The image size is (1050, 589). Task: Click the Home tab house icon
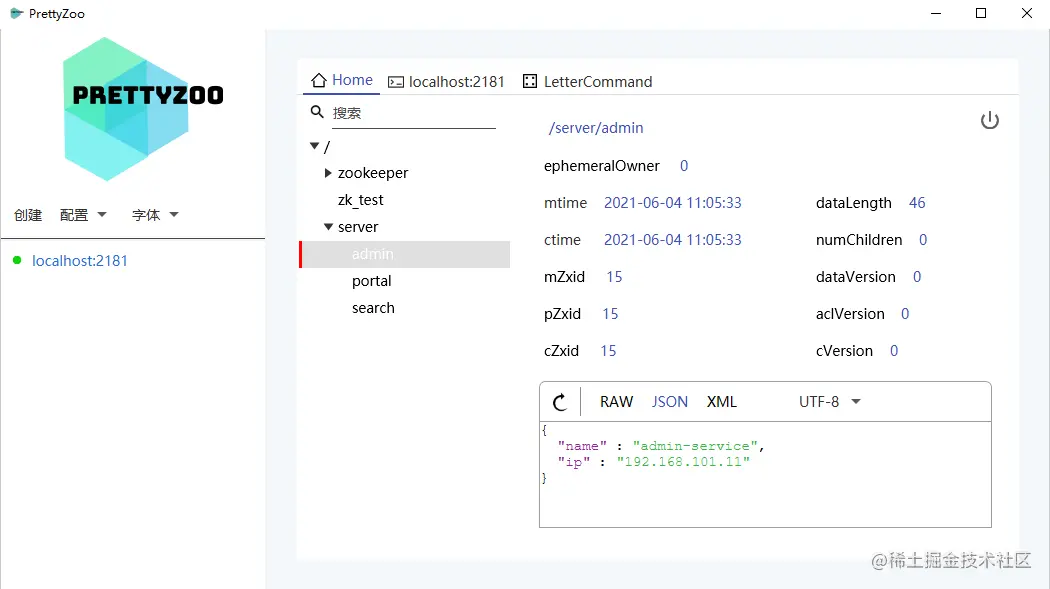[x=319, y=80]
